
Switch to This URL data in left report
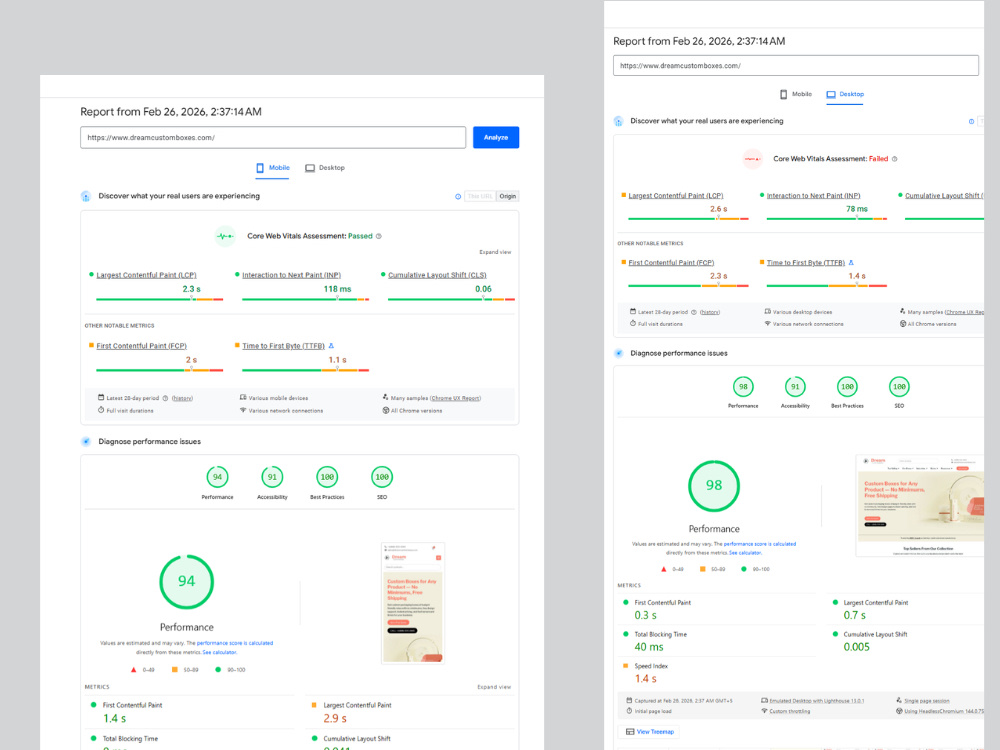pos(480,196)
